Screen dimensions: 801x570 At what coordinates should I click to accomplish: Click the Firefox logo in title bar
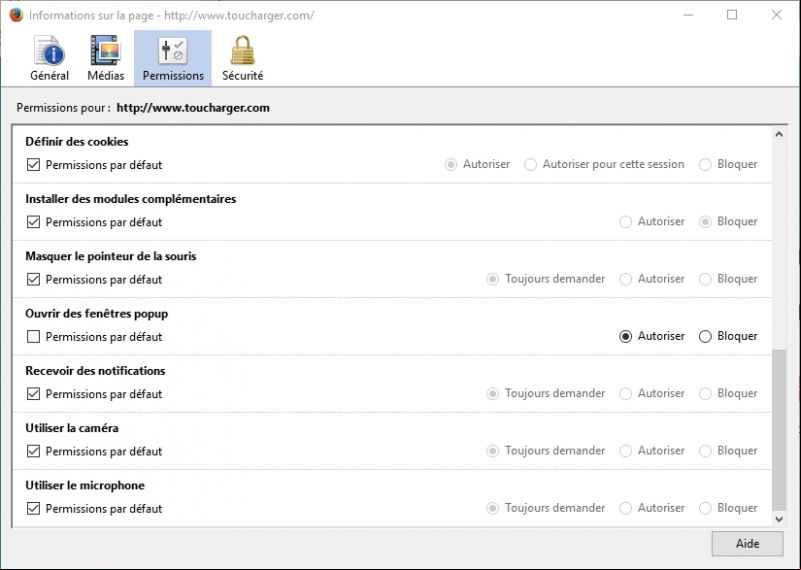(x=16, y=15)
